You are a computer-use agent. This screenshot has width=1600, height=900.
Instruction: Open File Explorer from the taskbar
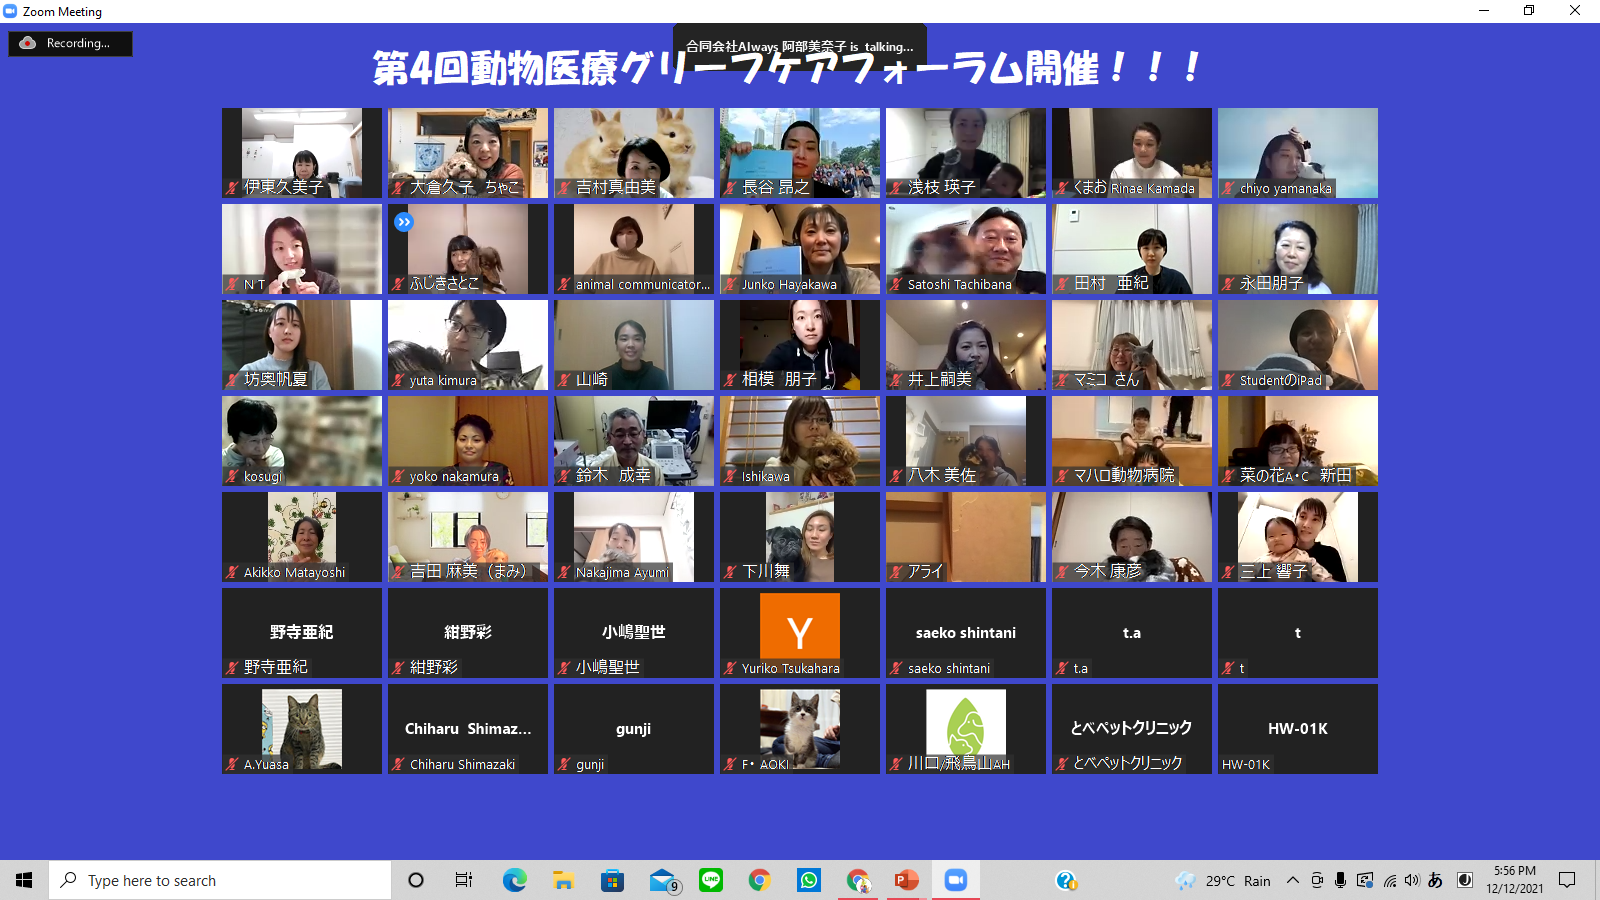tap(563, 880)
